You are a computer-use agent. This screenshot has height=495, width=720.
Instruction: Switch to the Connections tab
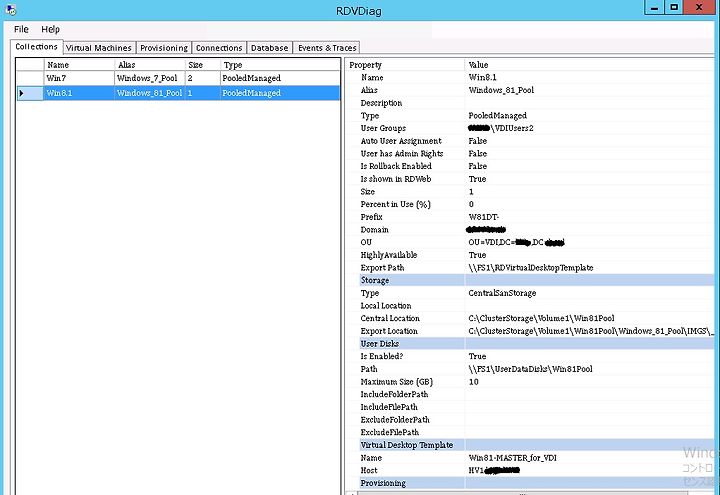tap(219, 48)
